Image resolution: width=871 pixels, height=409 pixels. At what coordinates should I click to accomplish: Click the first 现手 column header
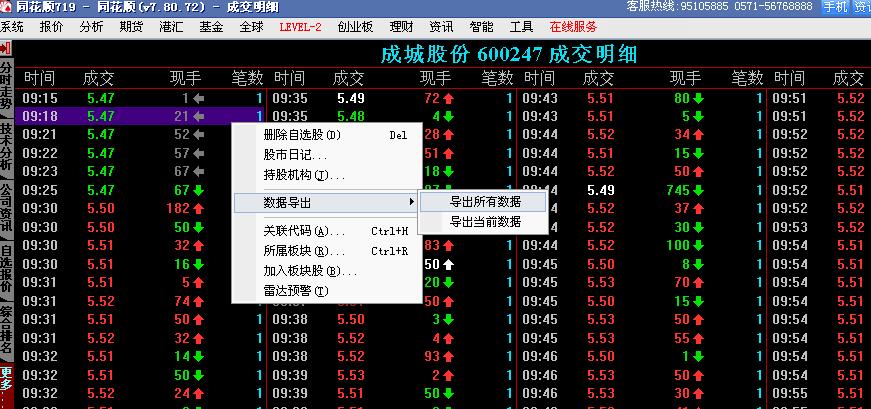coord(186,78)
